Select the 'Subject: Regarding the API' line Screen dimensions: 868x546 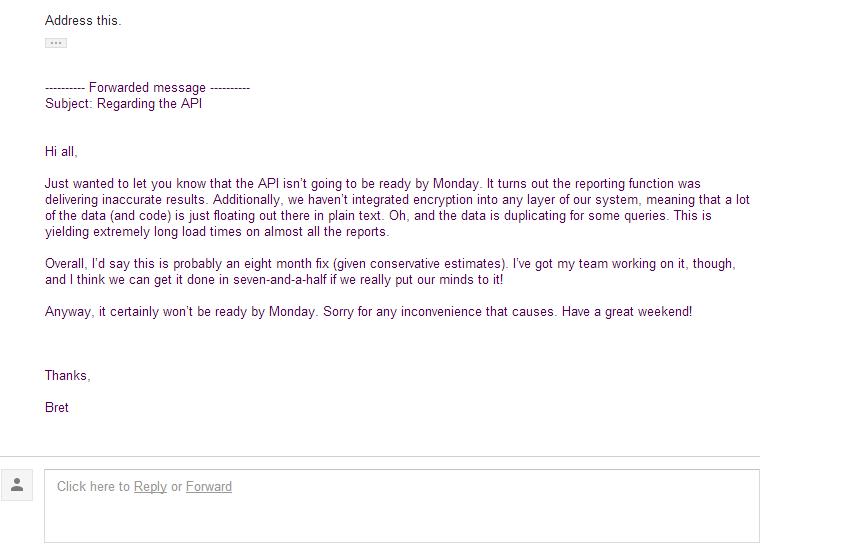point(123,104)
